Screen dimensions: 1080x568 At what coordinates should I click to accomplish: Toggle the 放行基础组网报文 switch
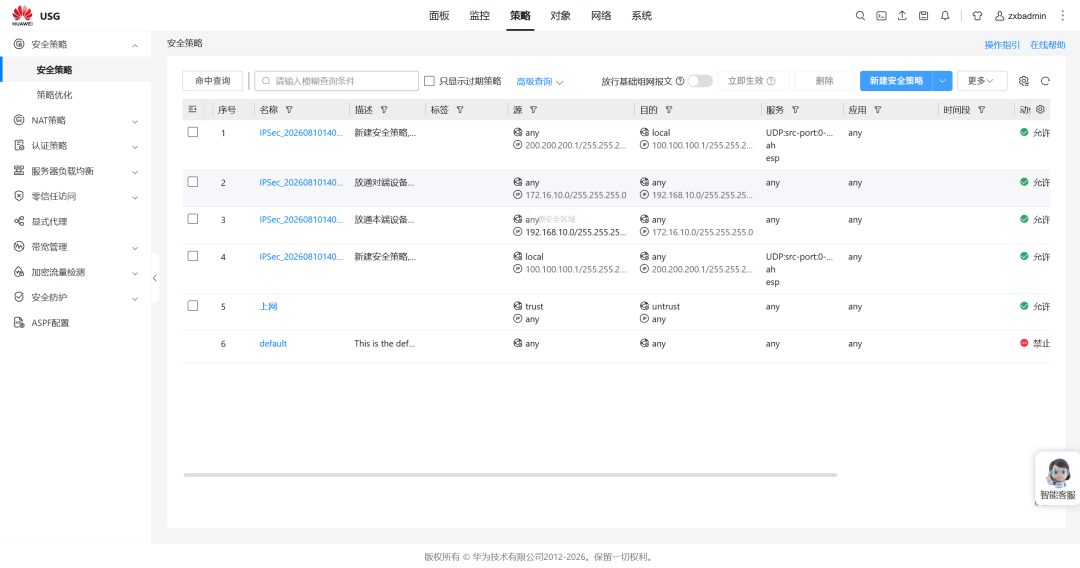[700, 81]
